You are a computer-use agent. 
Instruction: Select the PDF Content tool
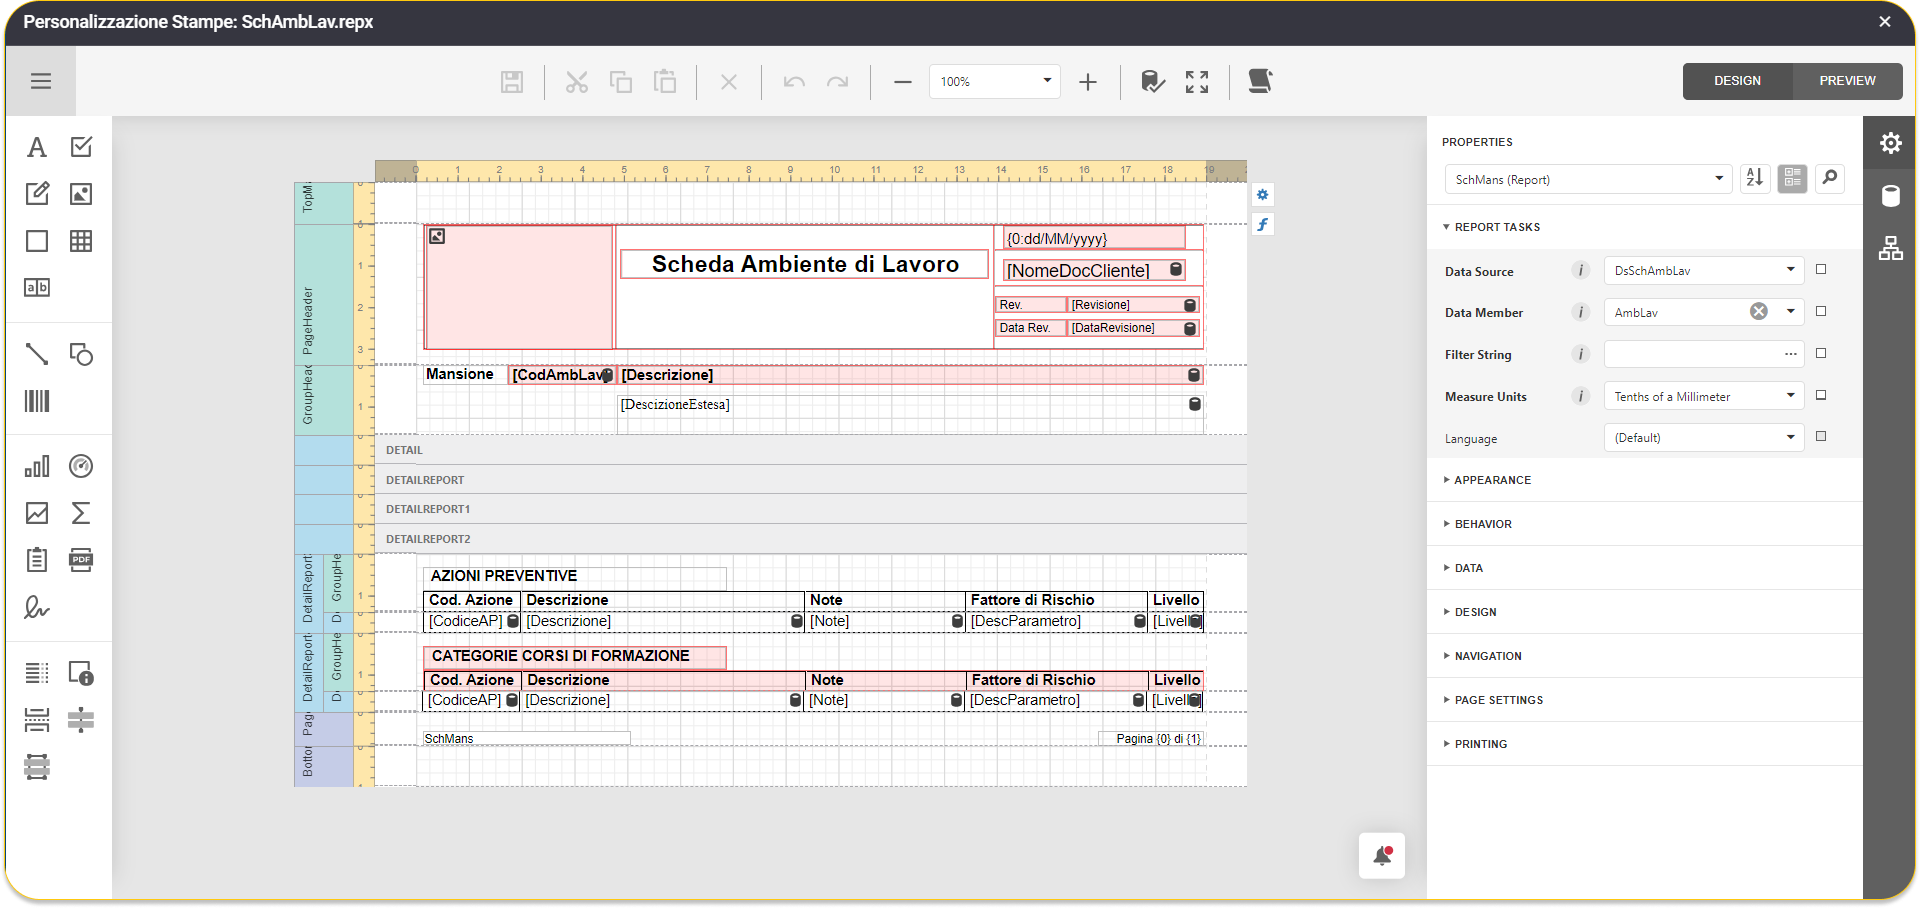pyautogui.click(x=81, y=560)
